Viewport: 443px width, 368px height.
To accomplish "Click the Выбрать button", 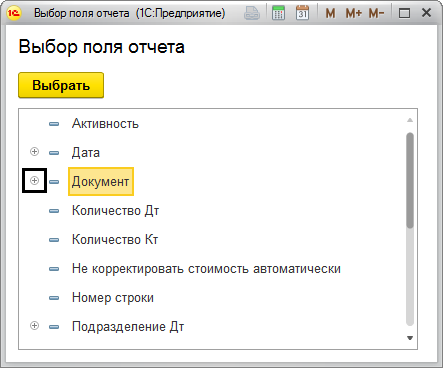I will [61, 85].
